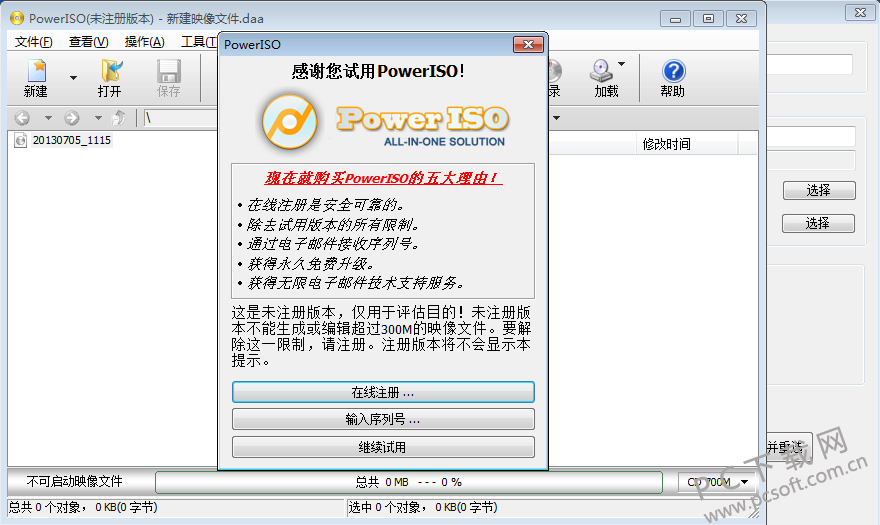Click the 在线注册 button
The height and width of the screenshot is (525, 880).
pyautogui.click(x=383, y=392)
